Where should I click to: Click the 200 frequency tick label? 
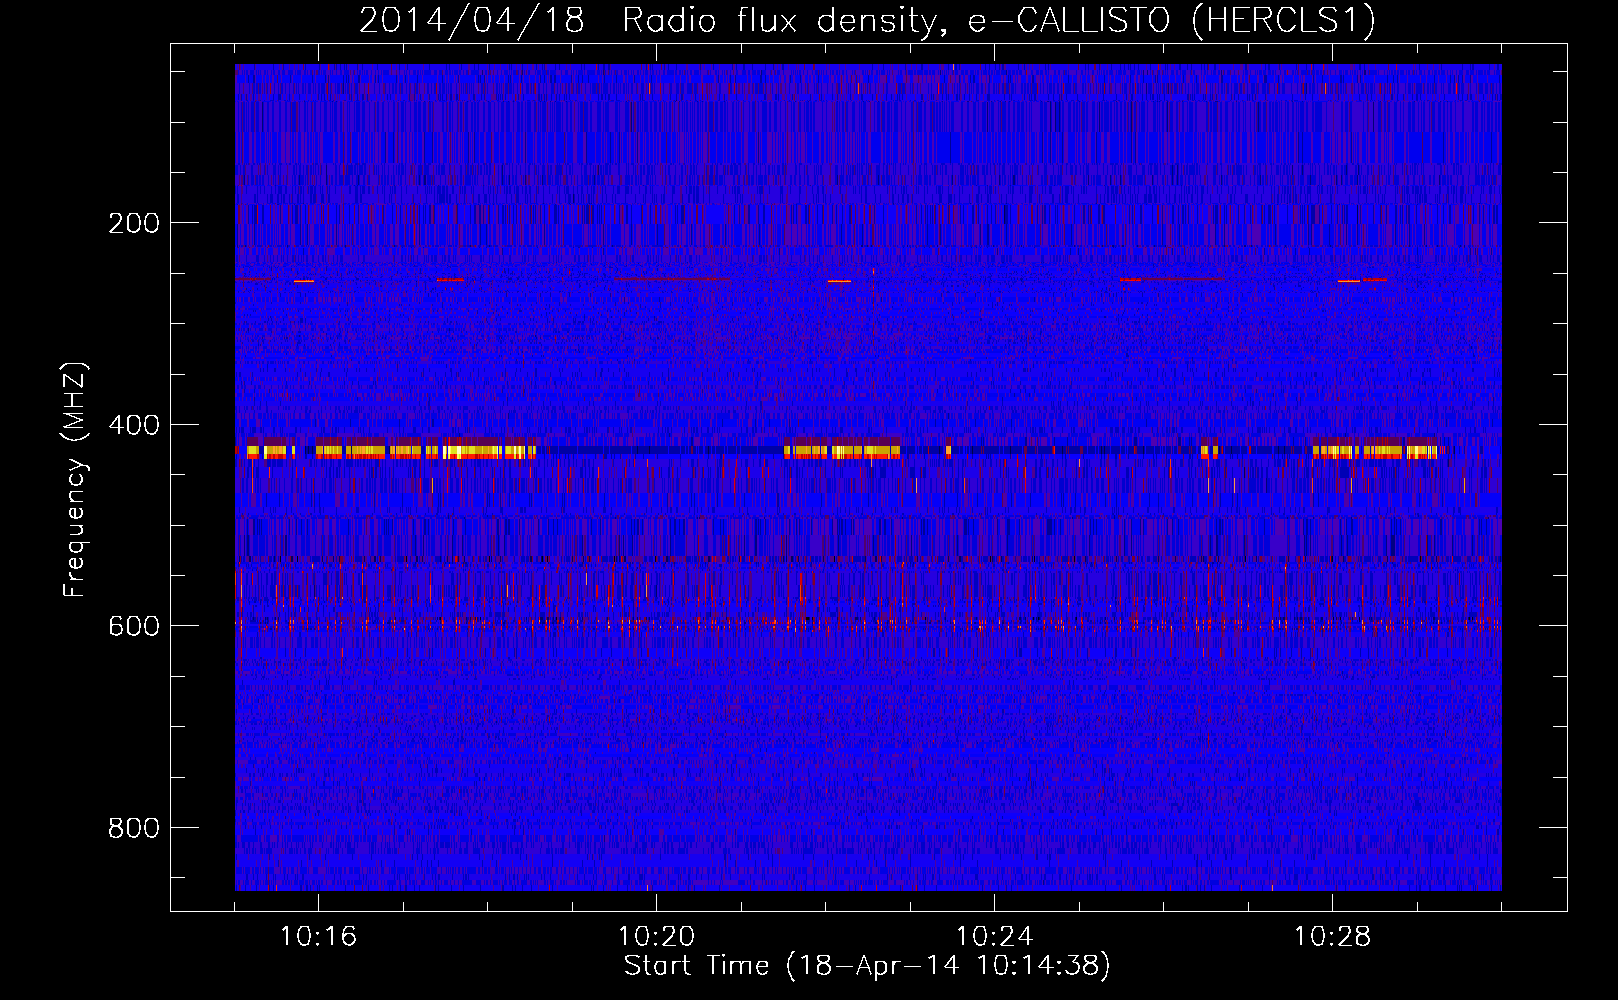point(134,223)
